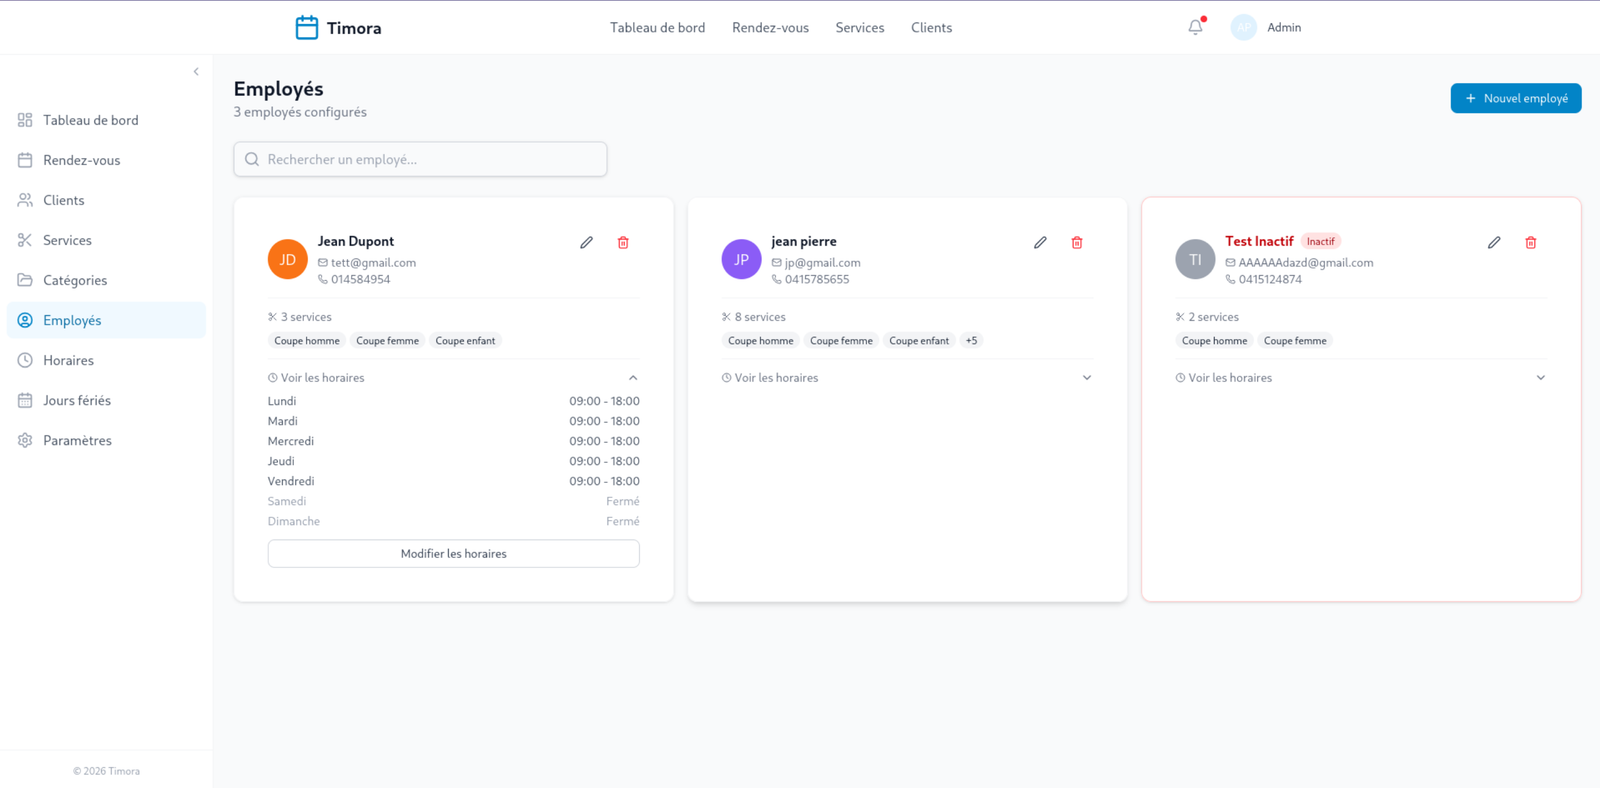Viewport: 1600px width, 788px height.
Task: Click Modifier les horaires button
Action: 453,554
